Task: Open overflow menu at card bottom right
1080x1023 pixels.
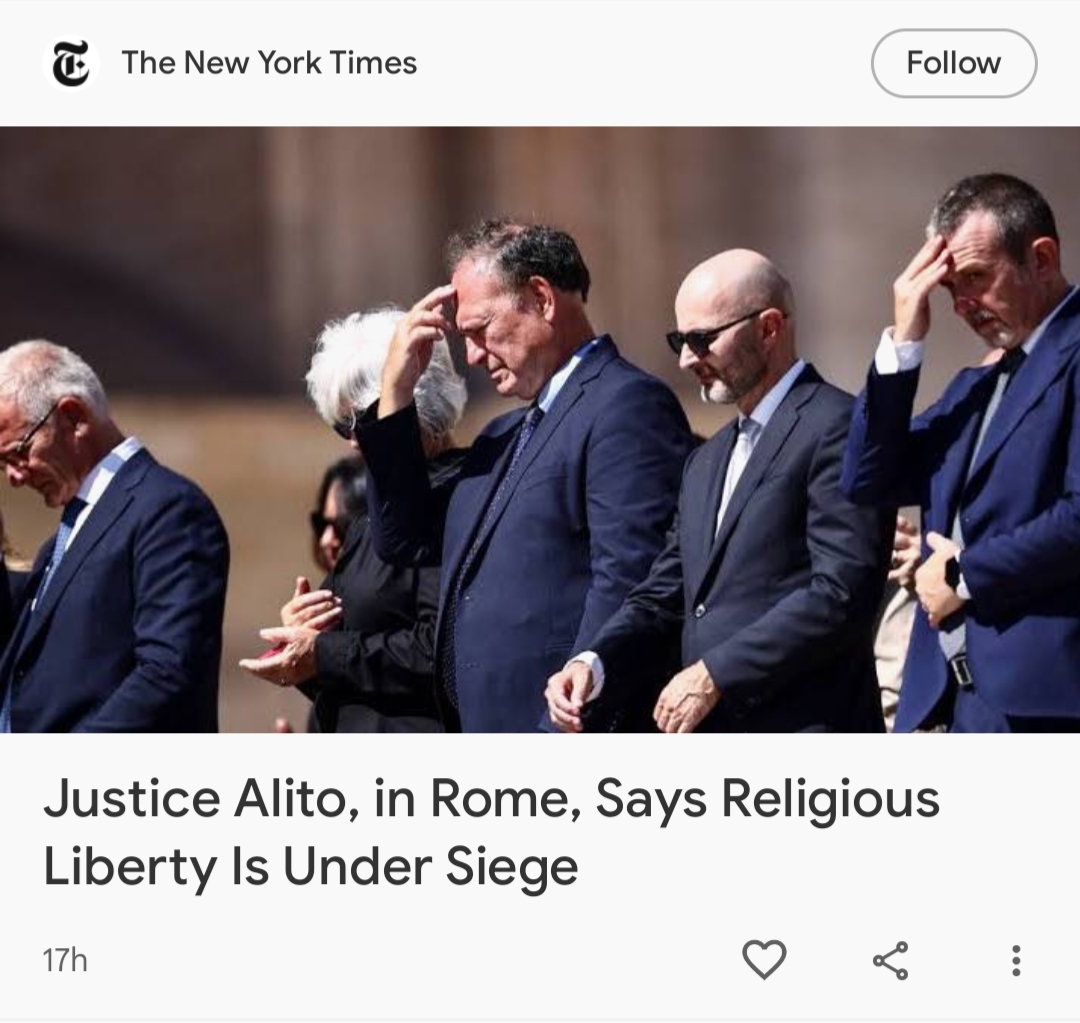Action: tap(1016, 960)
